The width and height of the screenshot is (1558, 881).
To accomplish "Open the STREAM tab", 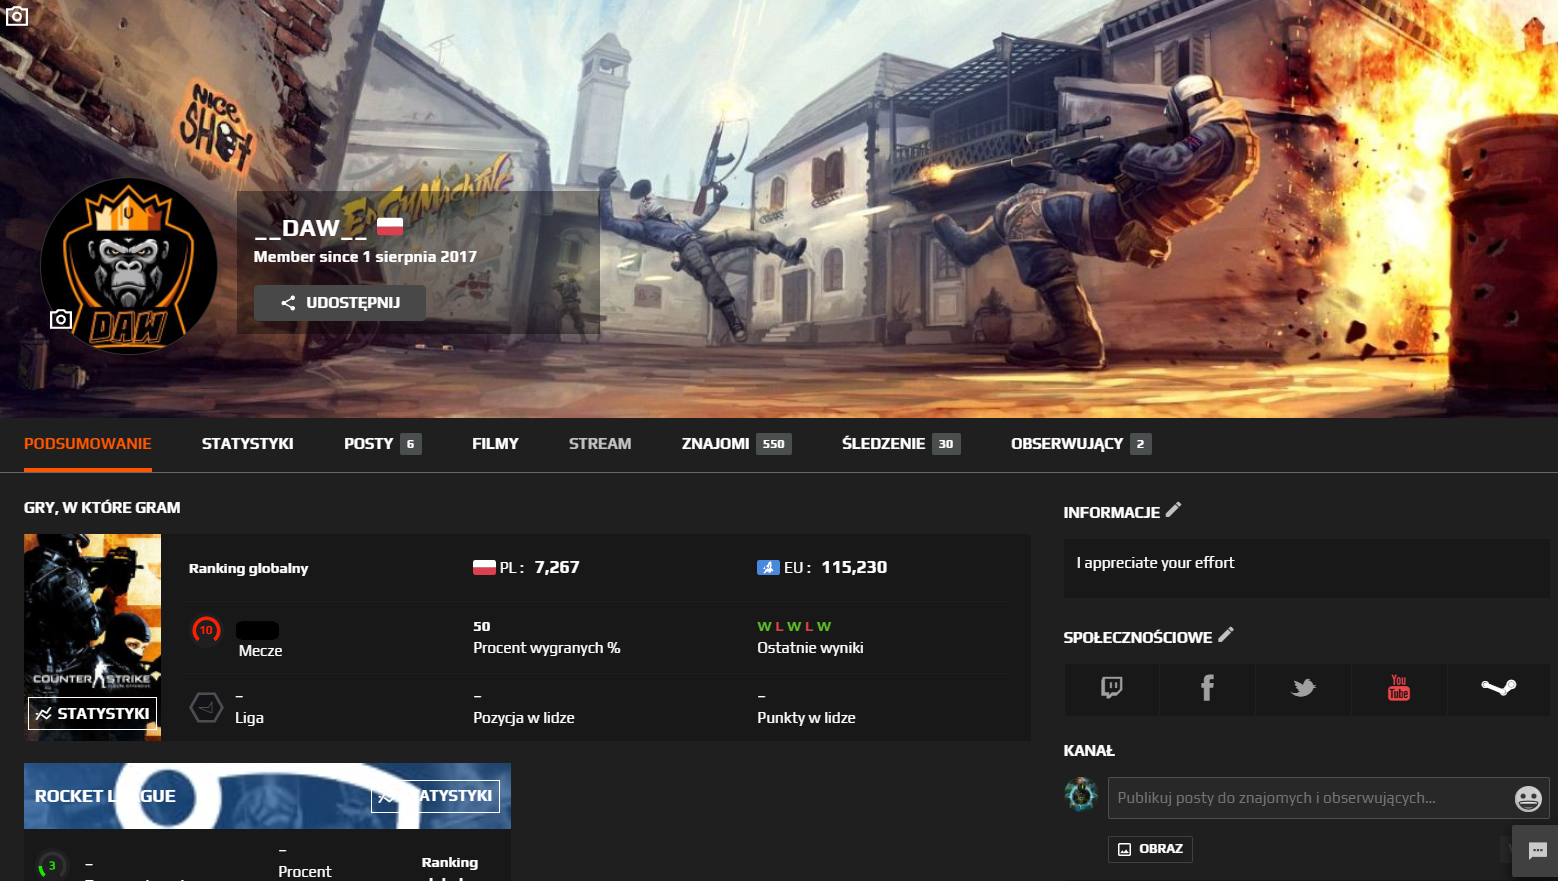I will (600, 444).
